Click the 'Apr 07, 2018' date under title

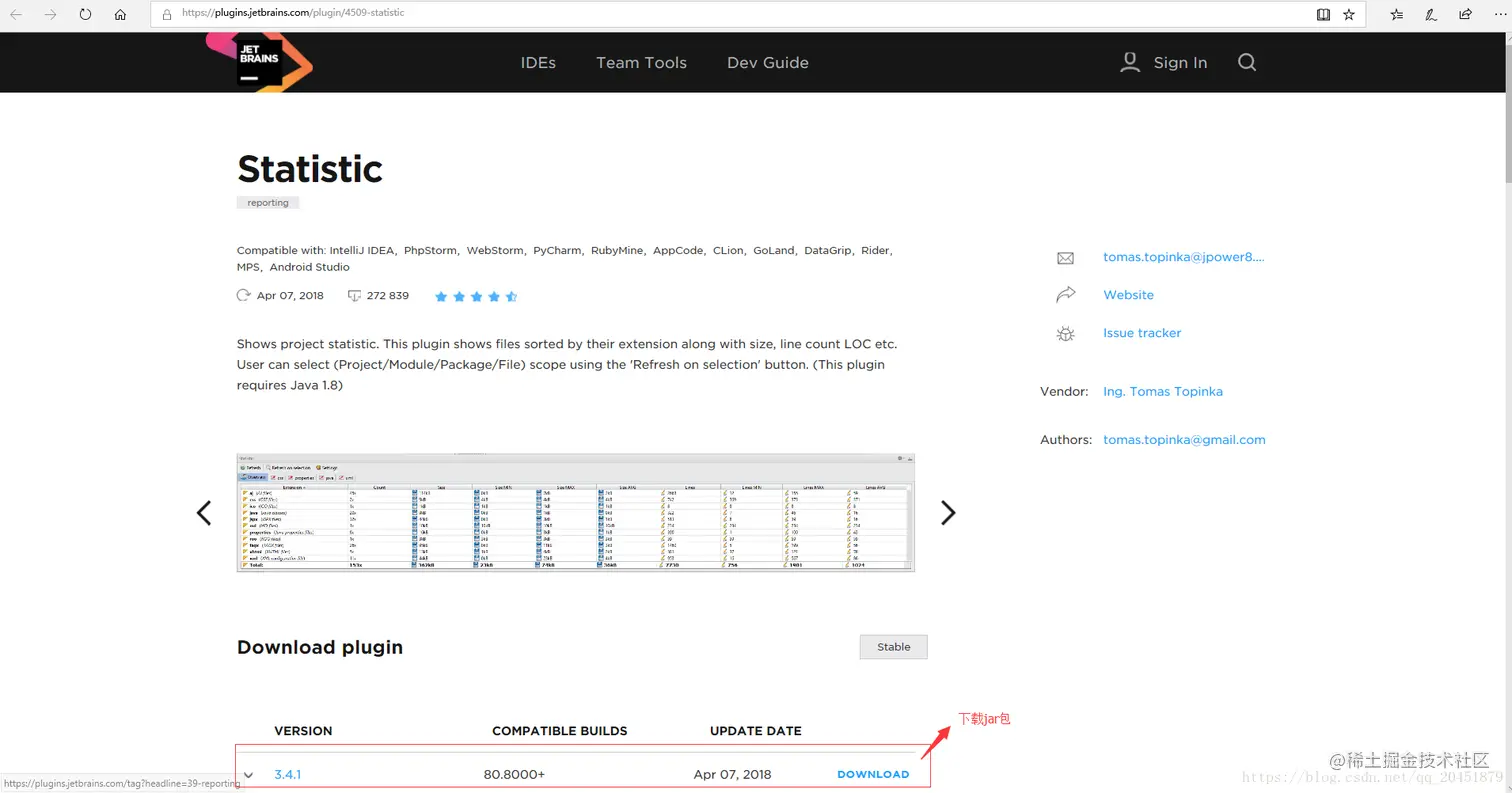click(290, 296)
